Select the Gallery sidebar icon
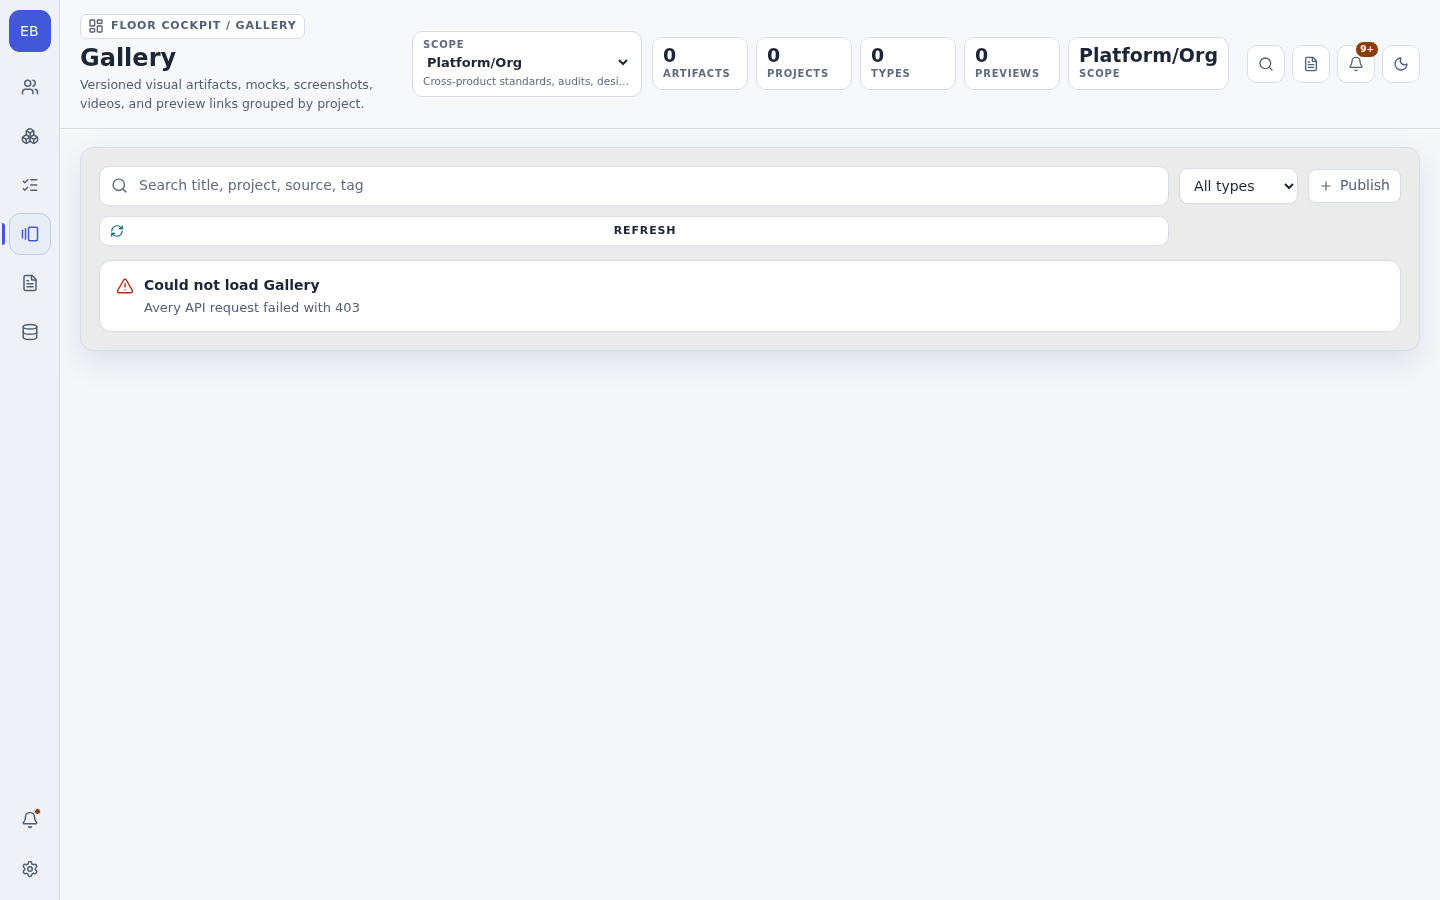This screenshot has height=900, width=1440. coord(30,234)
